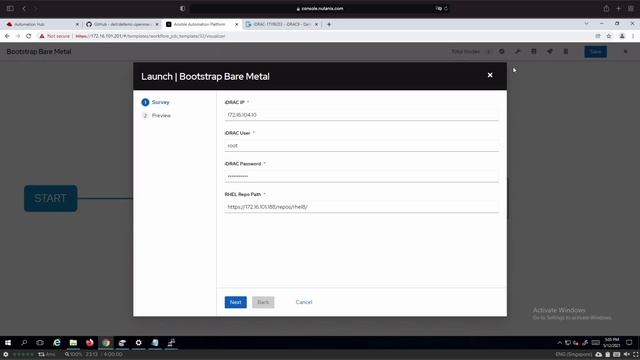Close the iDRAC browser tab

tap(316, 24)
